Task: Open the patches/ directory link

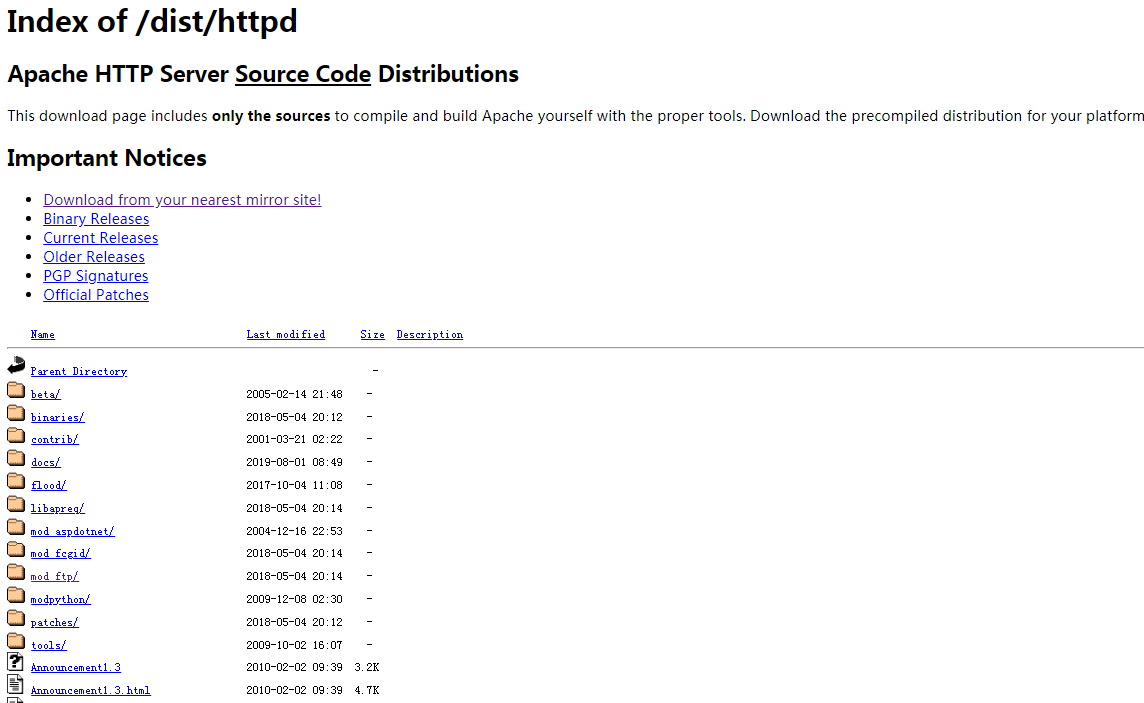Action: pos(55,622)
